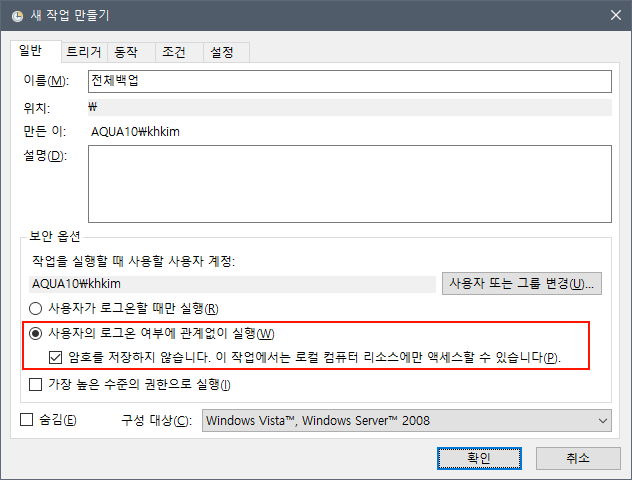Click the 위치 location field
This screenshot has width=632, height=480.
point(349,107)
